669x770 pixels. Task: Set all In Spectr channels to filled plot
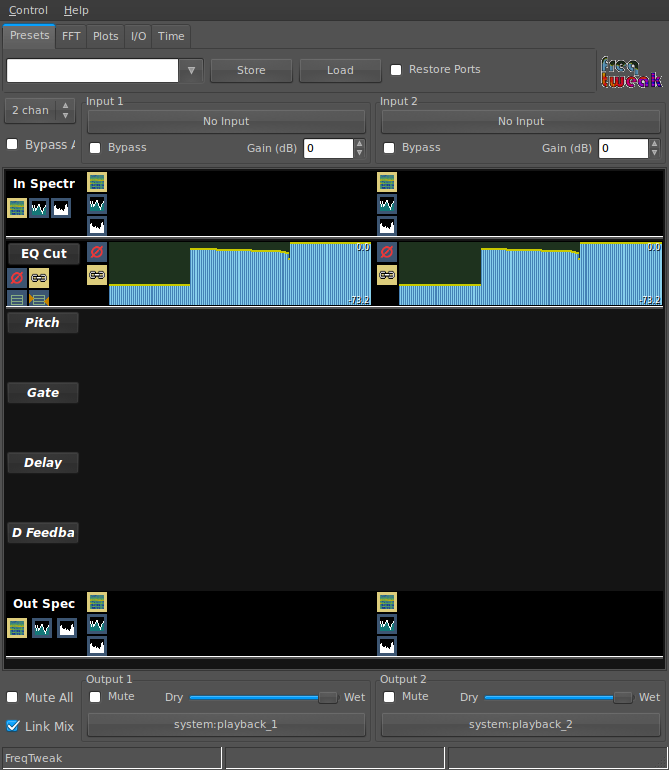tap(61, 208)
